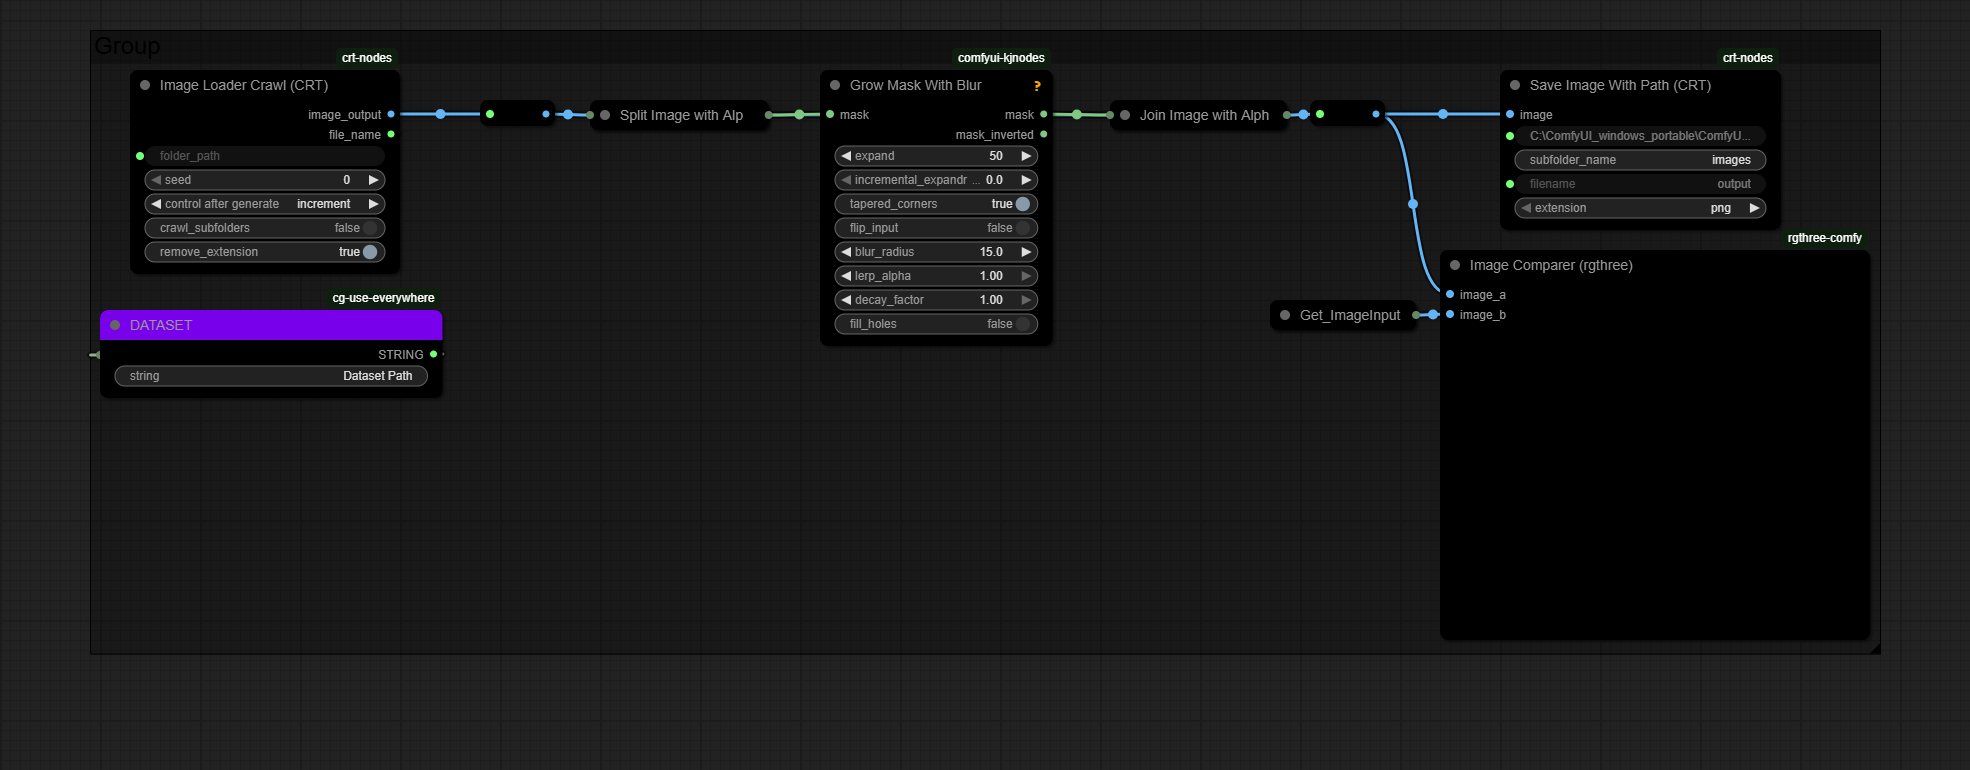Open the extension png dropdown
This screenshot has height=770, width=1970.
click(x=1640, y=208)
